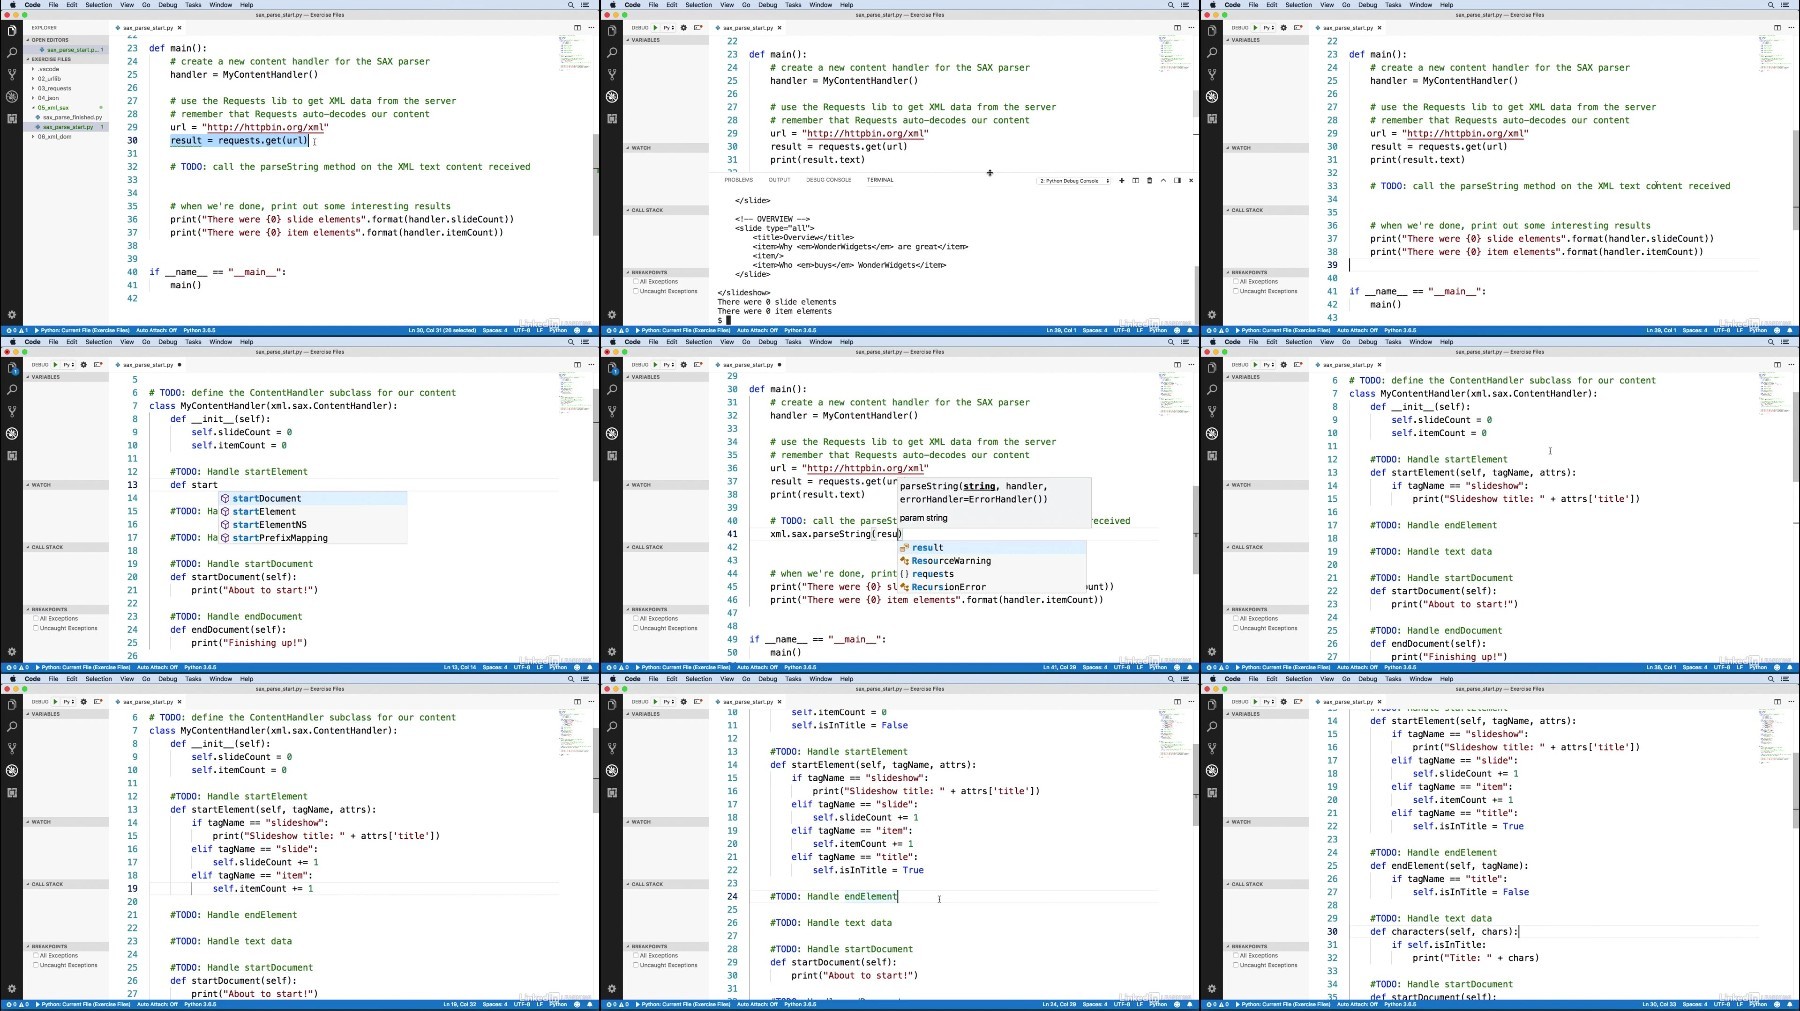Tick All Exceptions in the parseString suggestions window
Screen dimensions: 1800x1011
click(636, 619)
